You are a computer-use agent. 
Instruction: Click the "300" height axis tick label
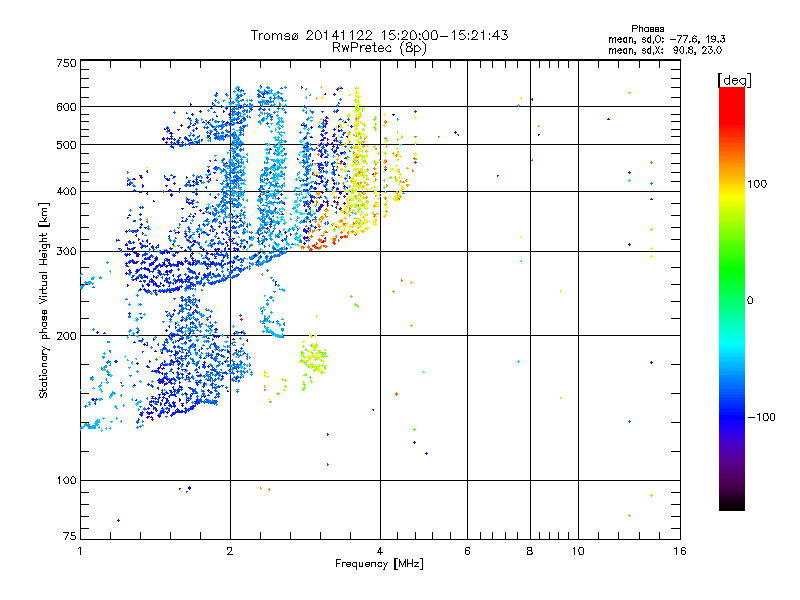(x=66, y=252)
